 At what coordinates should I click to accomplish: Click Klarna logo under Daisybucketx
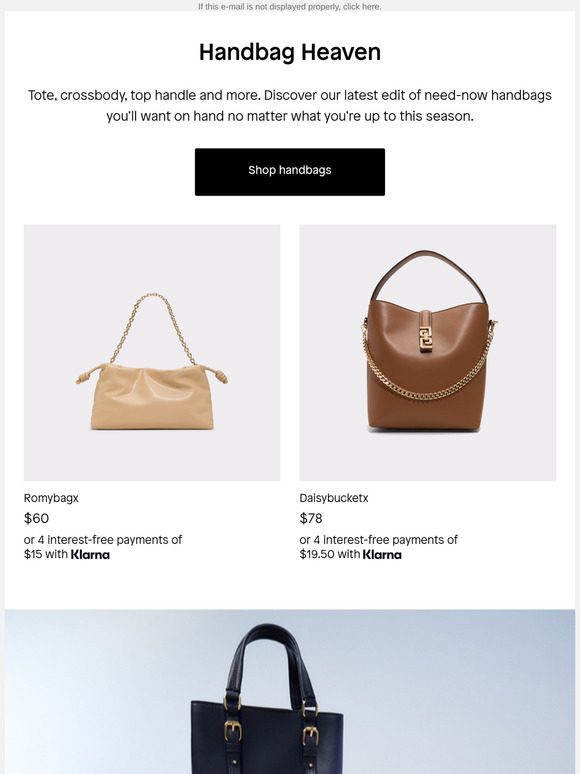click(x=382, y=555)
